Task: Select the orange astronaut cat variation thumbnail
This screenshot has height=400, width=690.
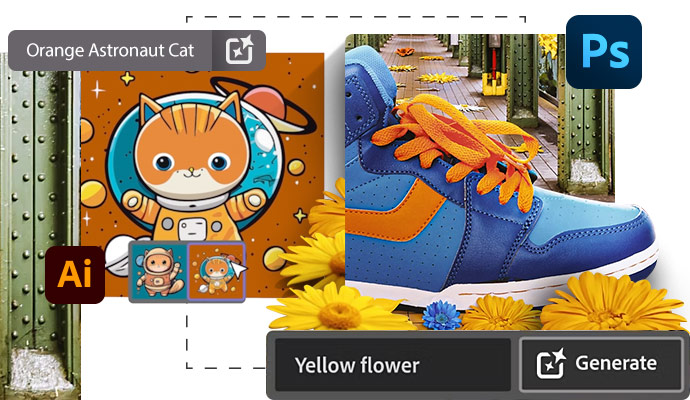Action: [x=217, y=272]
